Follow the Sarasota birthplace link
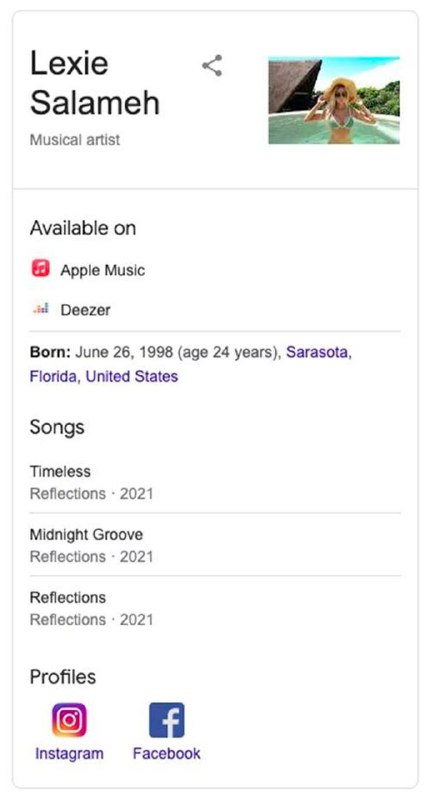The width and height of the screenshot is (430, 800). click(318, 352)
